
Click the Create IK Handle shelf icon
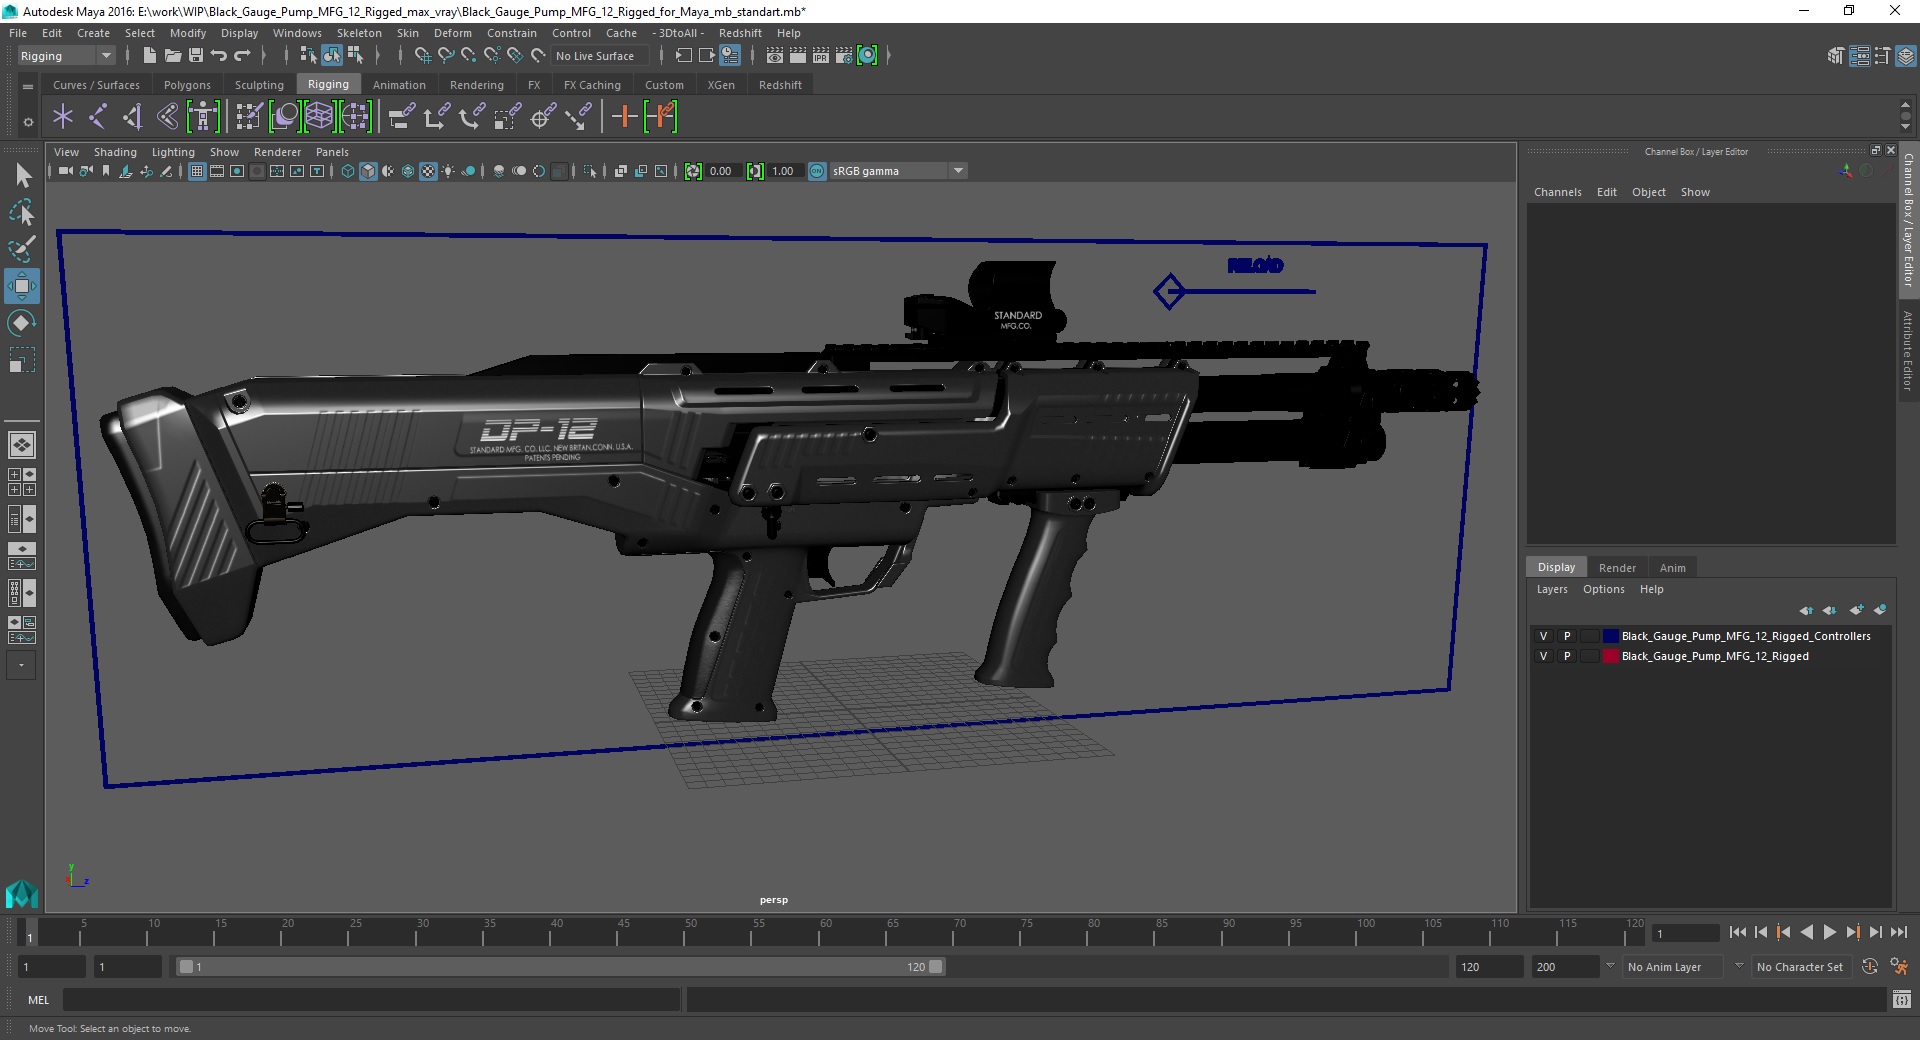pos(132,117)
